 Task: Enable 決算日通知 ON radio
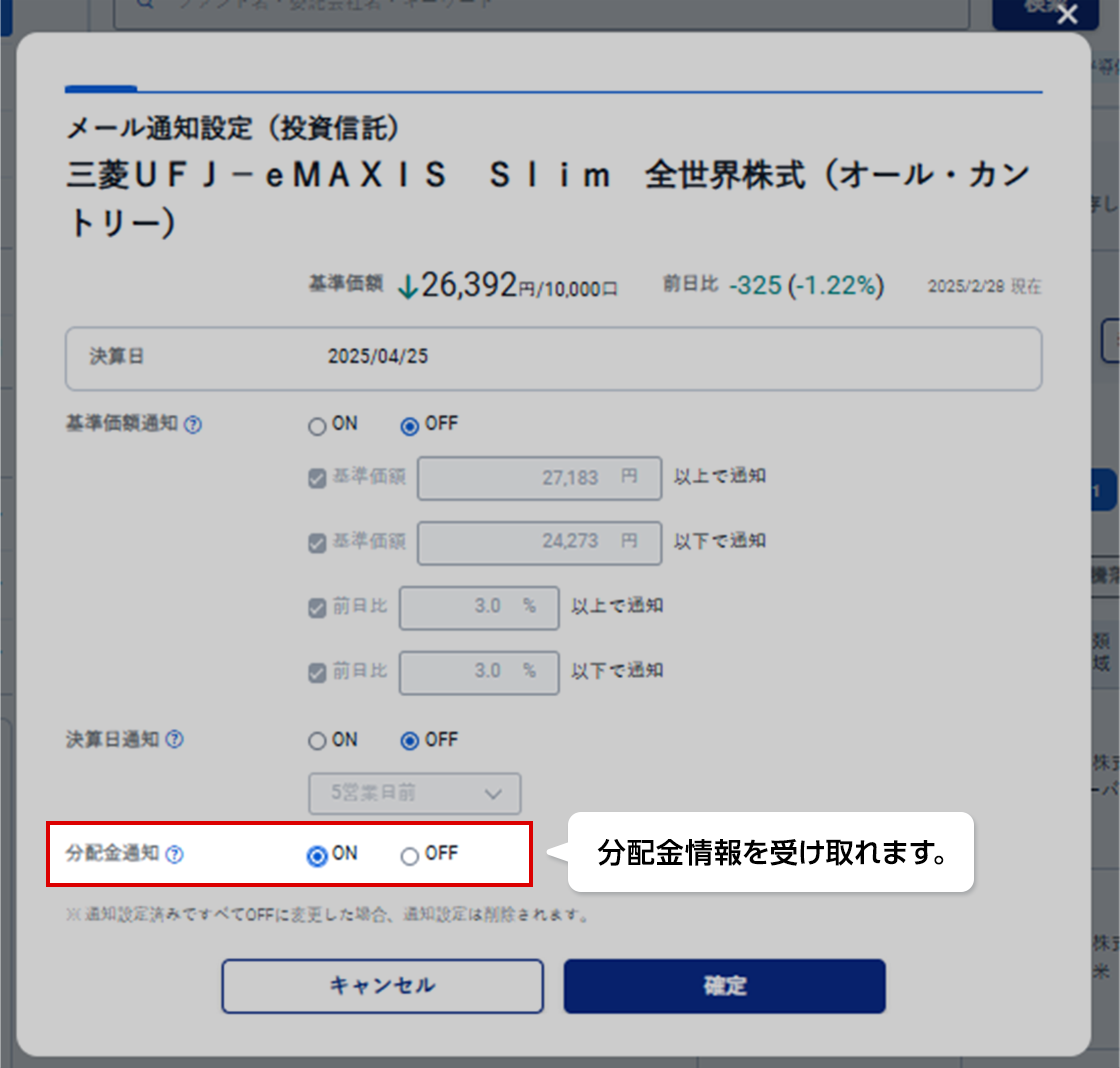[x=316, y=741]
